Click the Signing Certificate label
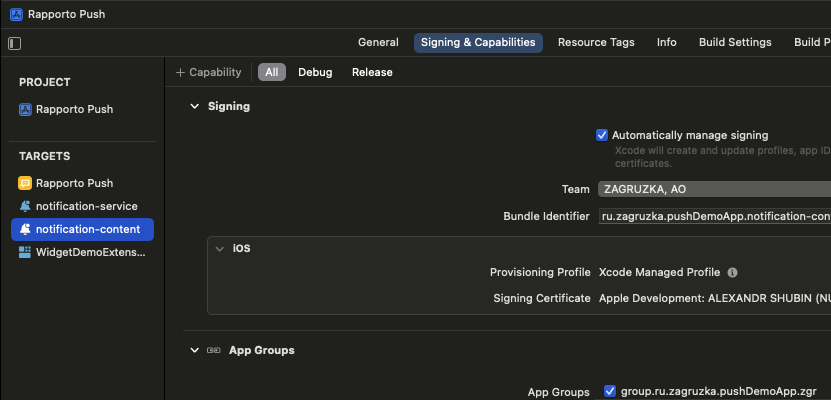 click(542, 298)
